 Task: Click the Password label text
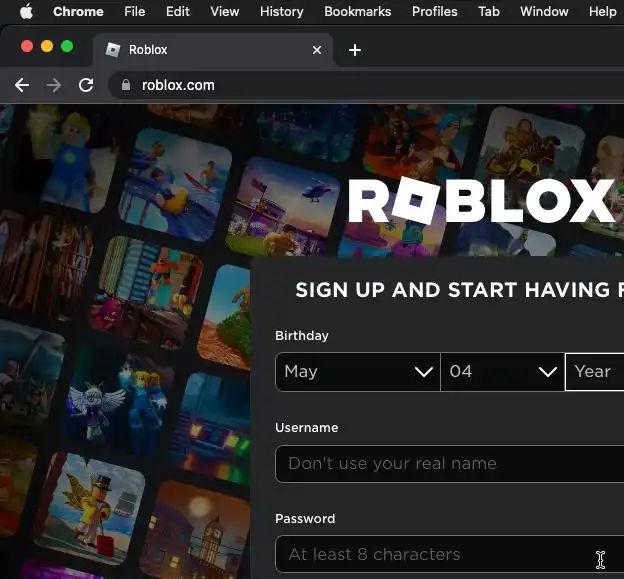click(x=305, y=519)
